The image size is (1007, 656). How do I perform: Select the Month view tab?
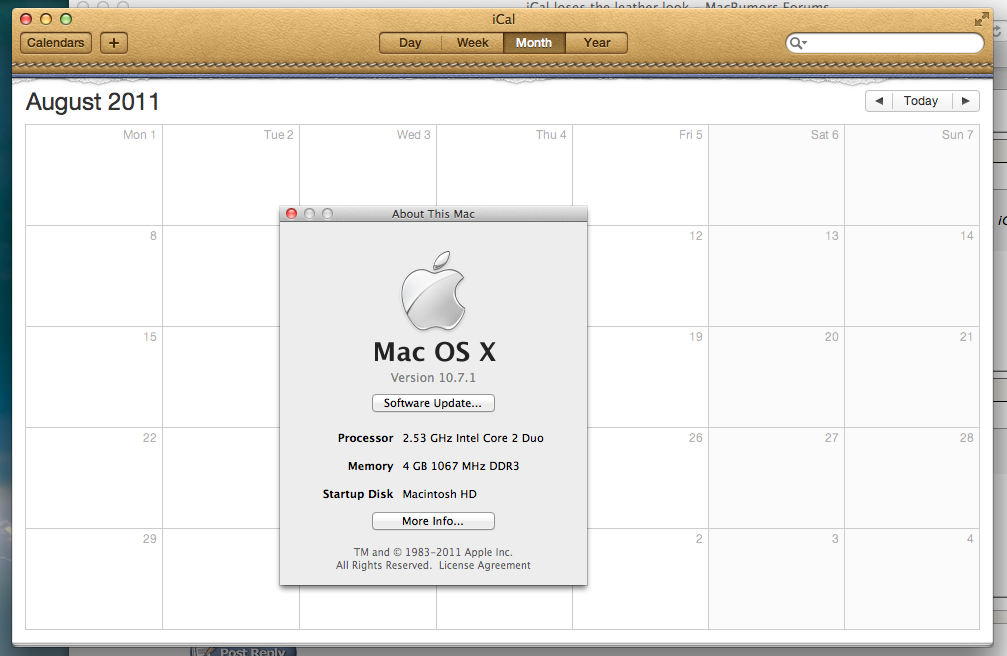coord(534,43)
